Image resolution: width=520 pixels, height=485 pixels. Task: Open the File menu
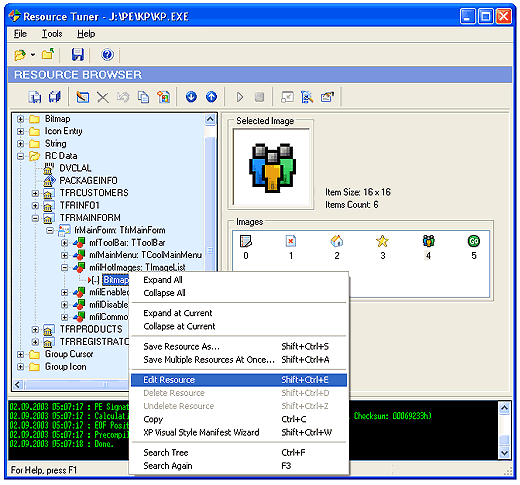(x=20, y=34)
